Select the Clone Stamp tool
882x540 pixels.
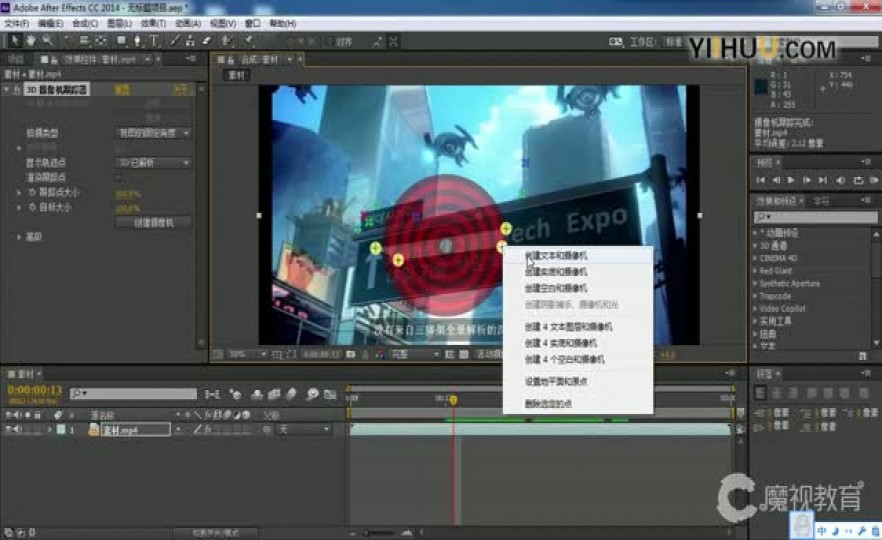click(190, 40)
